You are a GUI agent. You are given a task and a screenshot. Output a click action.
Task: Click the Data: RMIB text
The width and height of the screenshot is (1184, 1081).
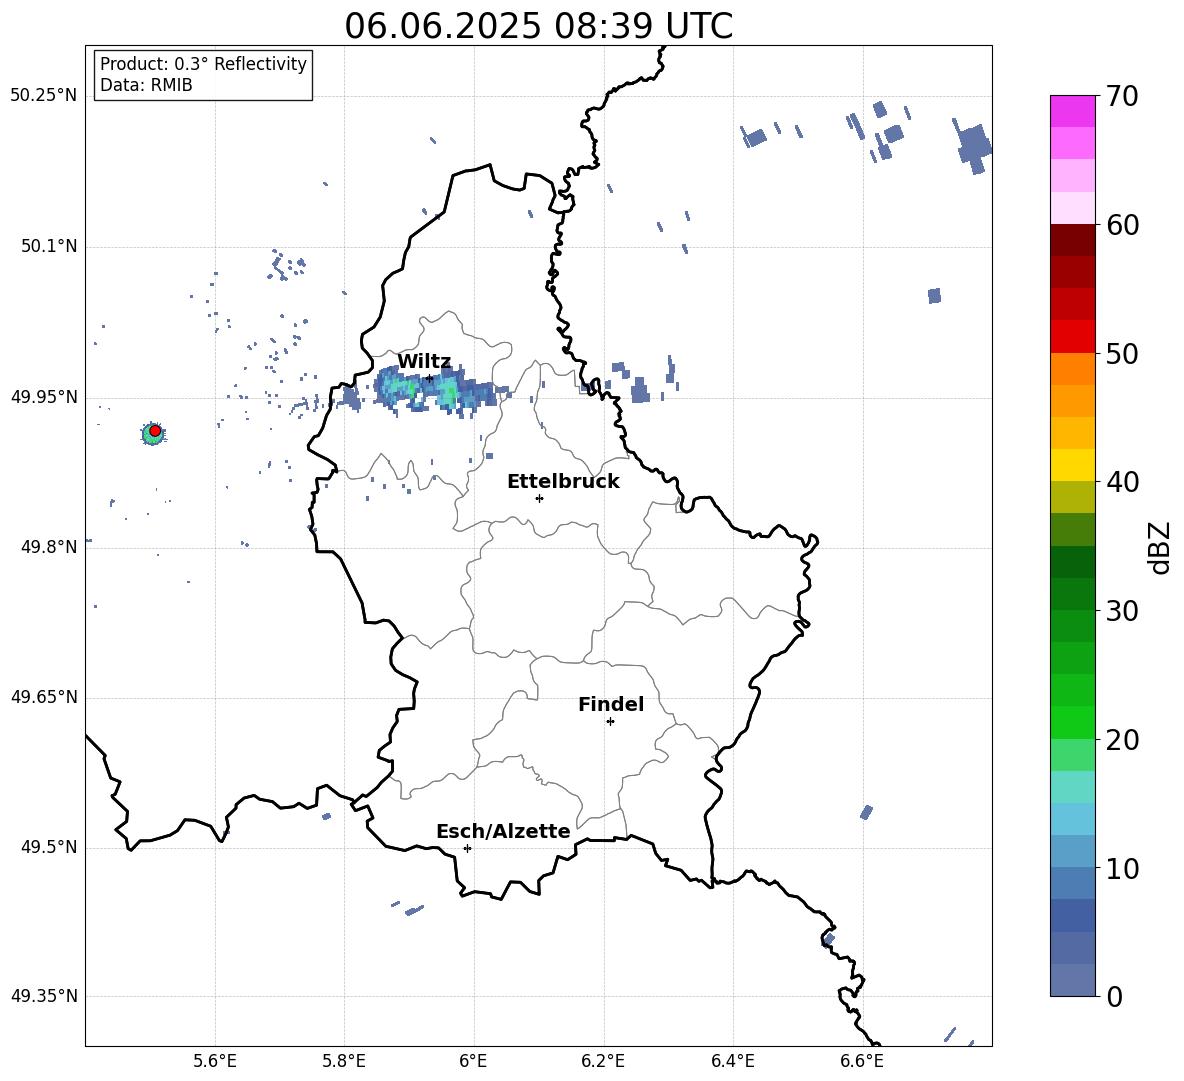(x=146, y=85)
